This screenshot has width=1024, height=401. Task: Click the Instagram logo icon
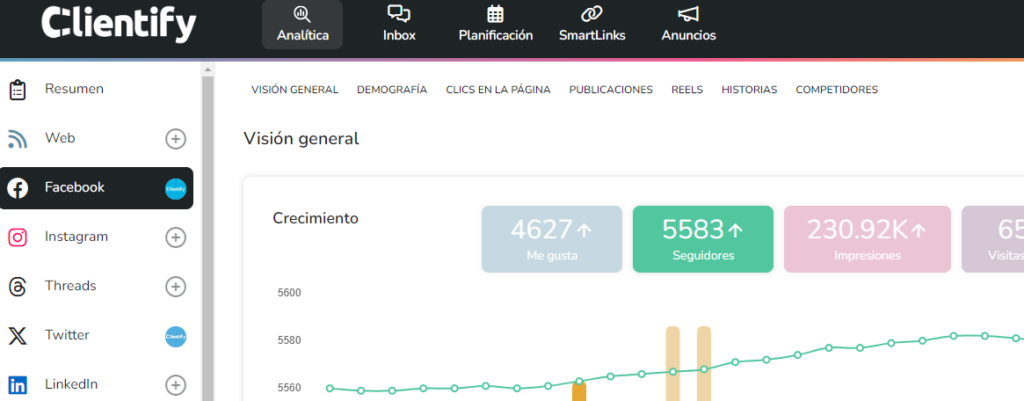[x=18, y=237]
